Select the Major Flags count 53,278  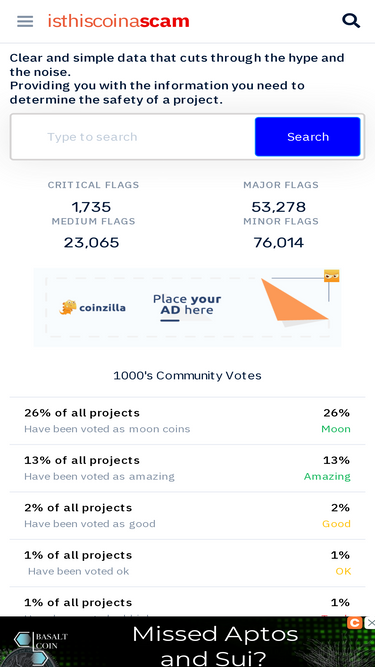click(x=278, y=207)
